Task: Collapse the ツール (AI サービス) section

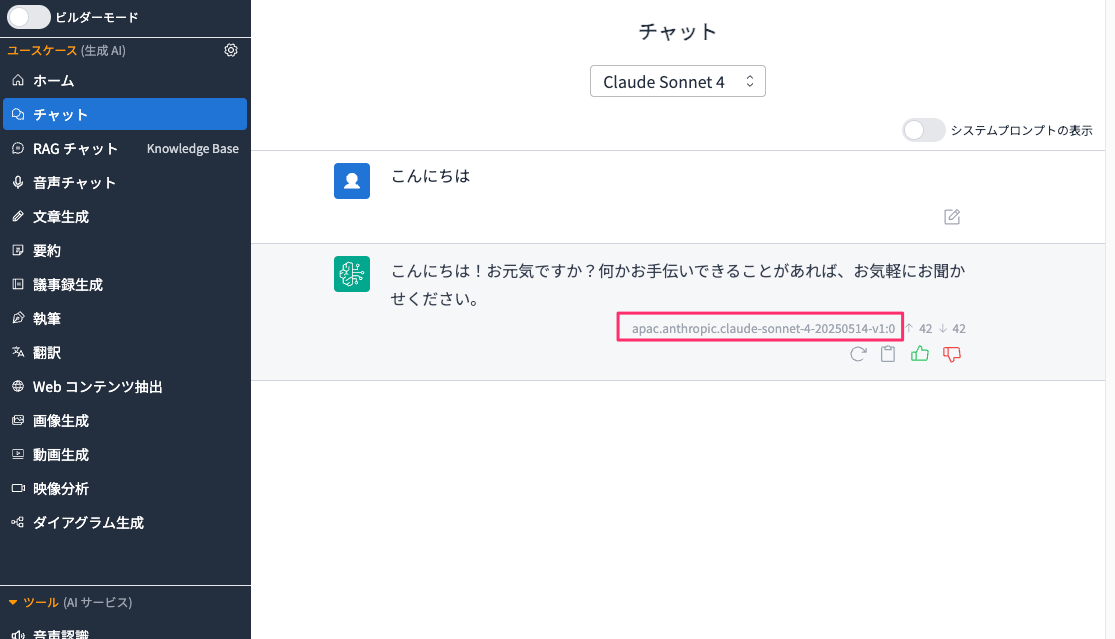Action: tap(39, 602)
